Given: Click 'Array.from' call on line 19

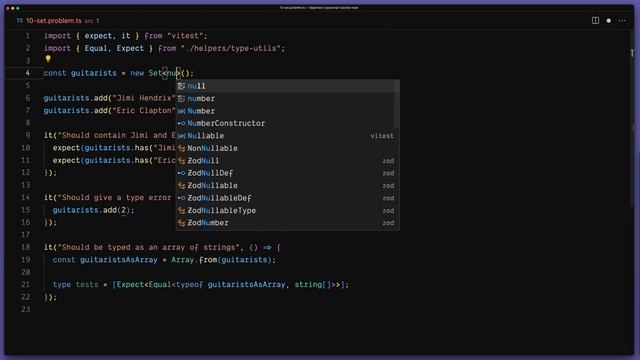Looking at the screenshot, I should point(194,260).
